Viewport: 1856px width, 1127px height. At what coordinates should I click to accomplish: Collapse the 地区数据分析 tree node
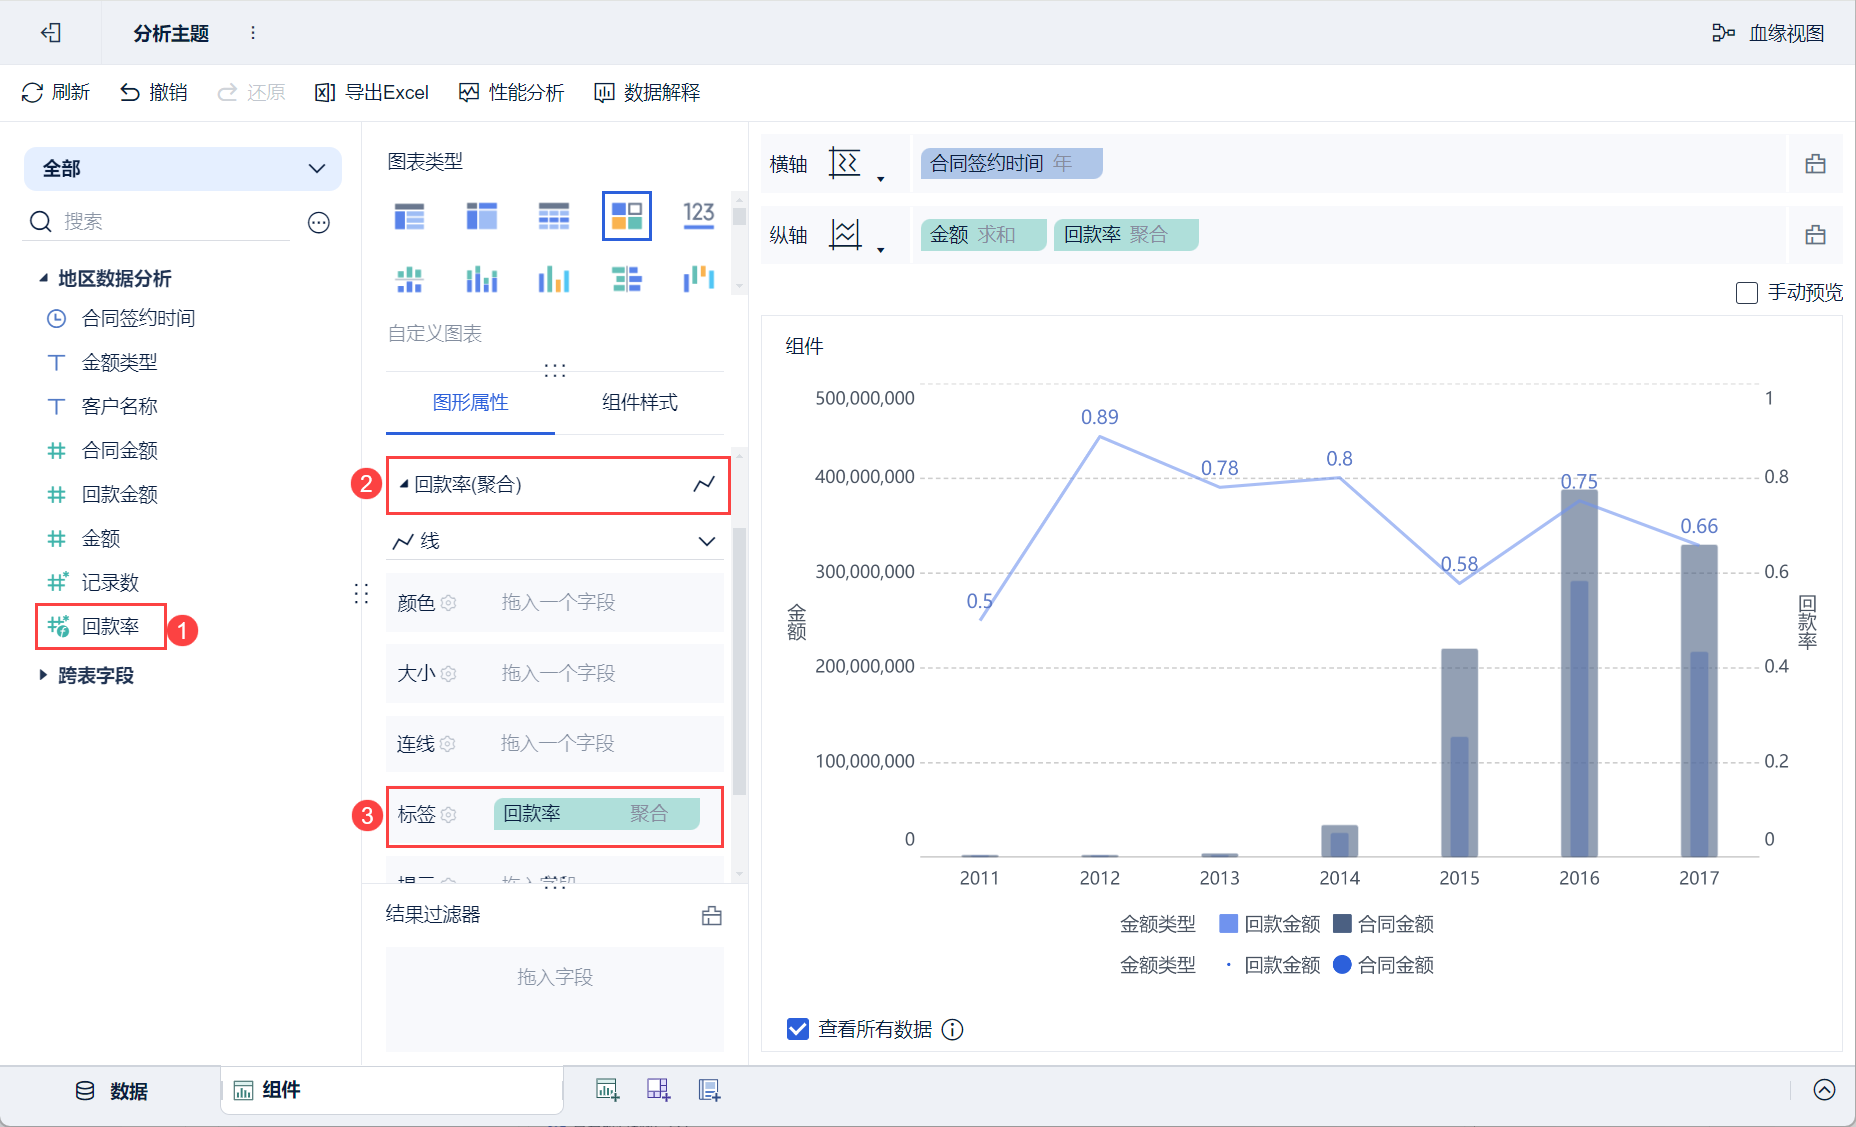click(x=43, y=279)
